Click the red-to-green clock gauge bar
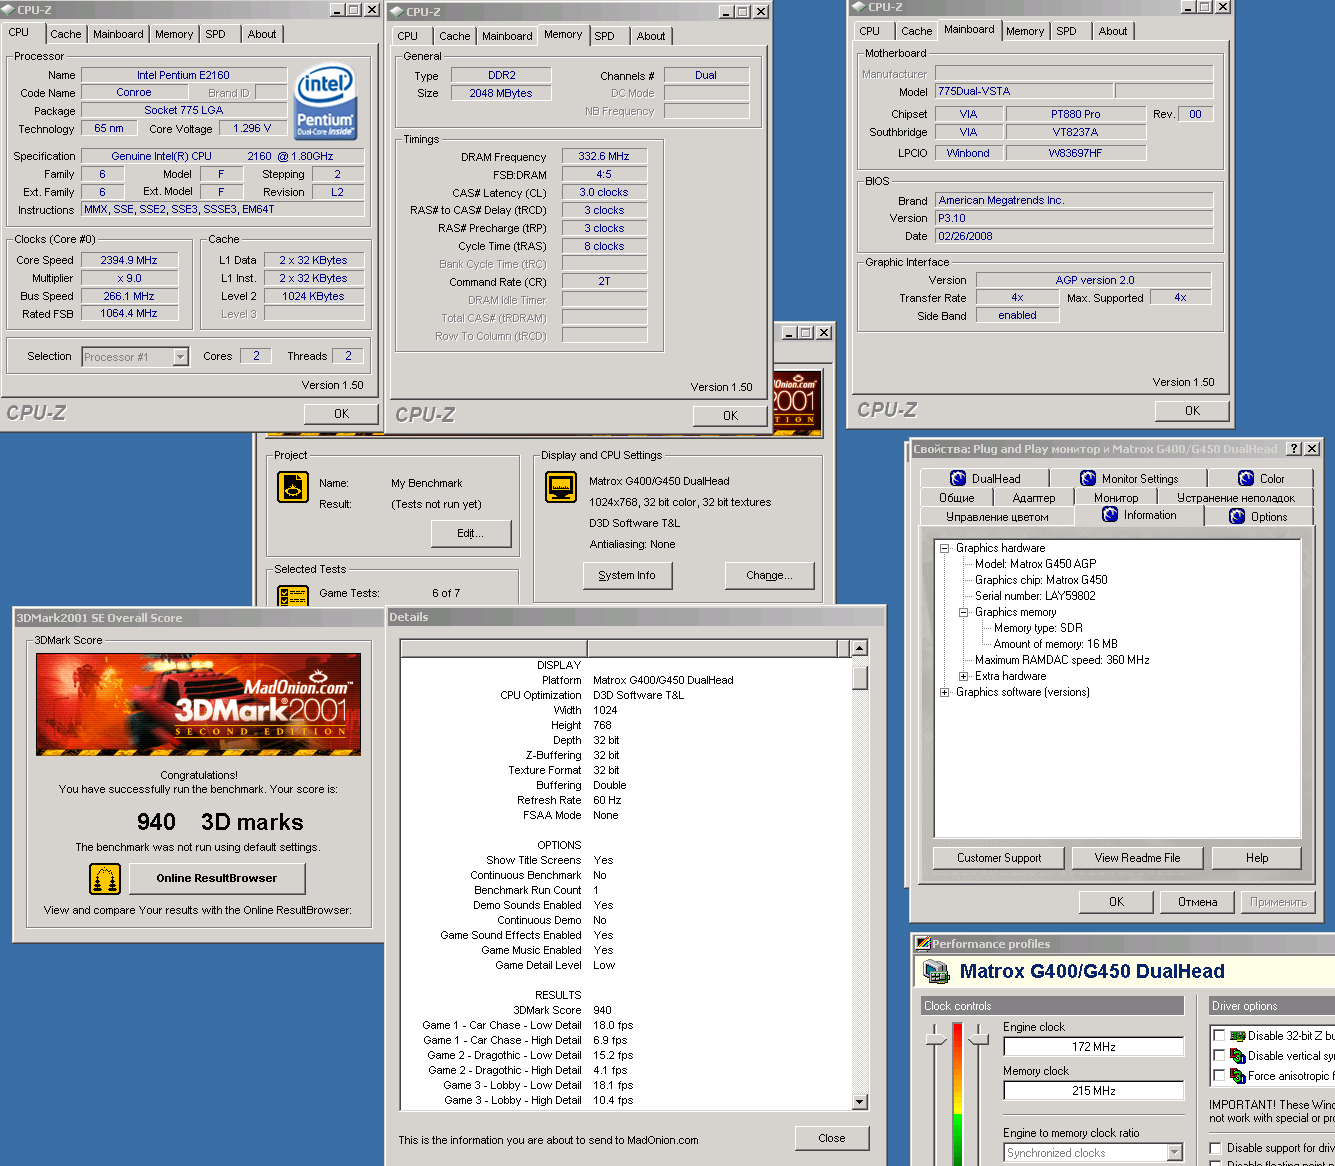The width and height of the screenshot is (1335, 1166). pyautogui.click(x=957, y=1094)
